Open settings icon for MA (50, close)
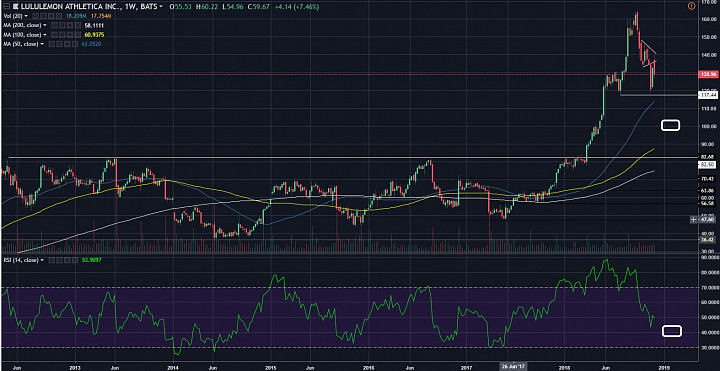This screenshot has height=371, width=720. 59,44
